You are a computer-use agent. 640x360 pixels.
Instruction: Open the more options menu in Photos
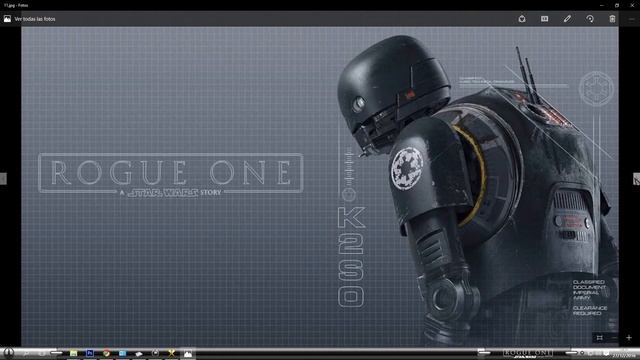(632, 19)
